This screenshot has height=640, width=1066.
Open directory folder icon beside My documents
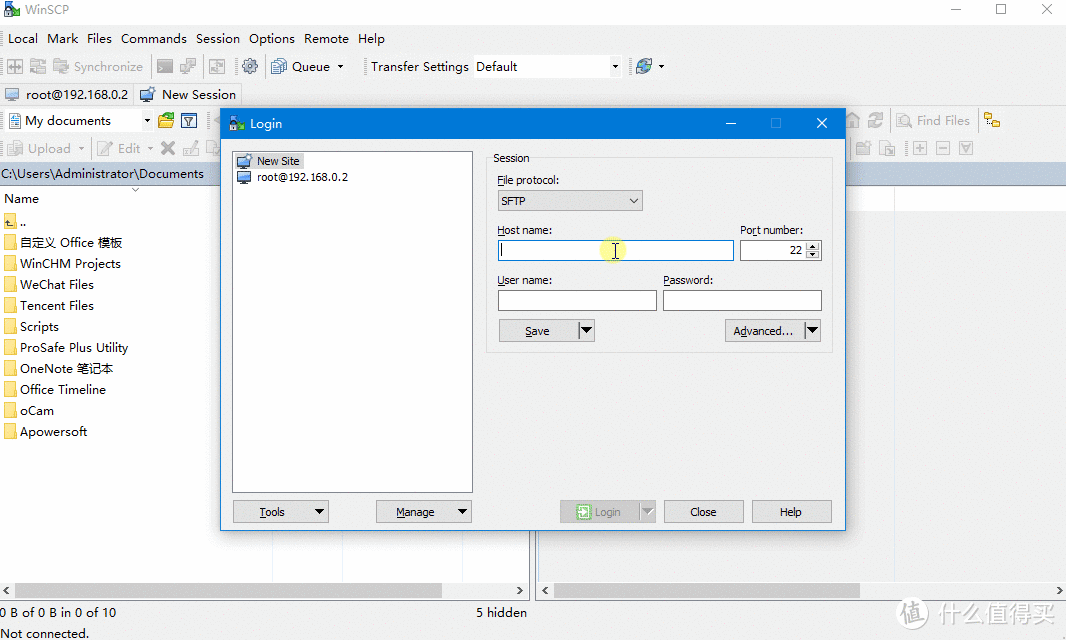tap(166, 121)
